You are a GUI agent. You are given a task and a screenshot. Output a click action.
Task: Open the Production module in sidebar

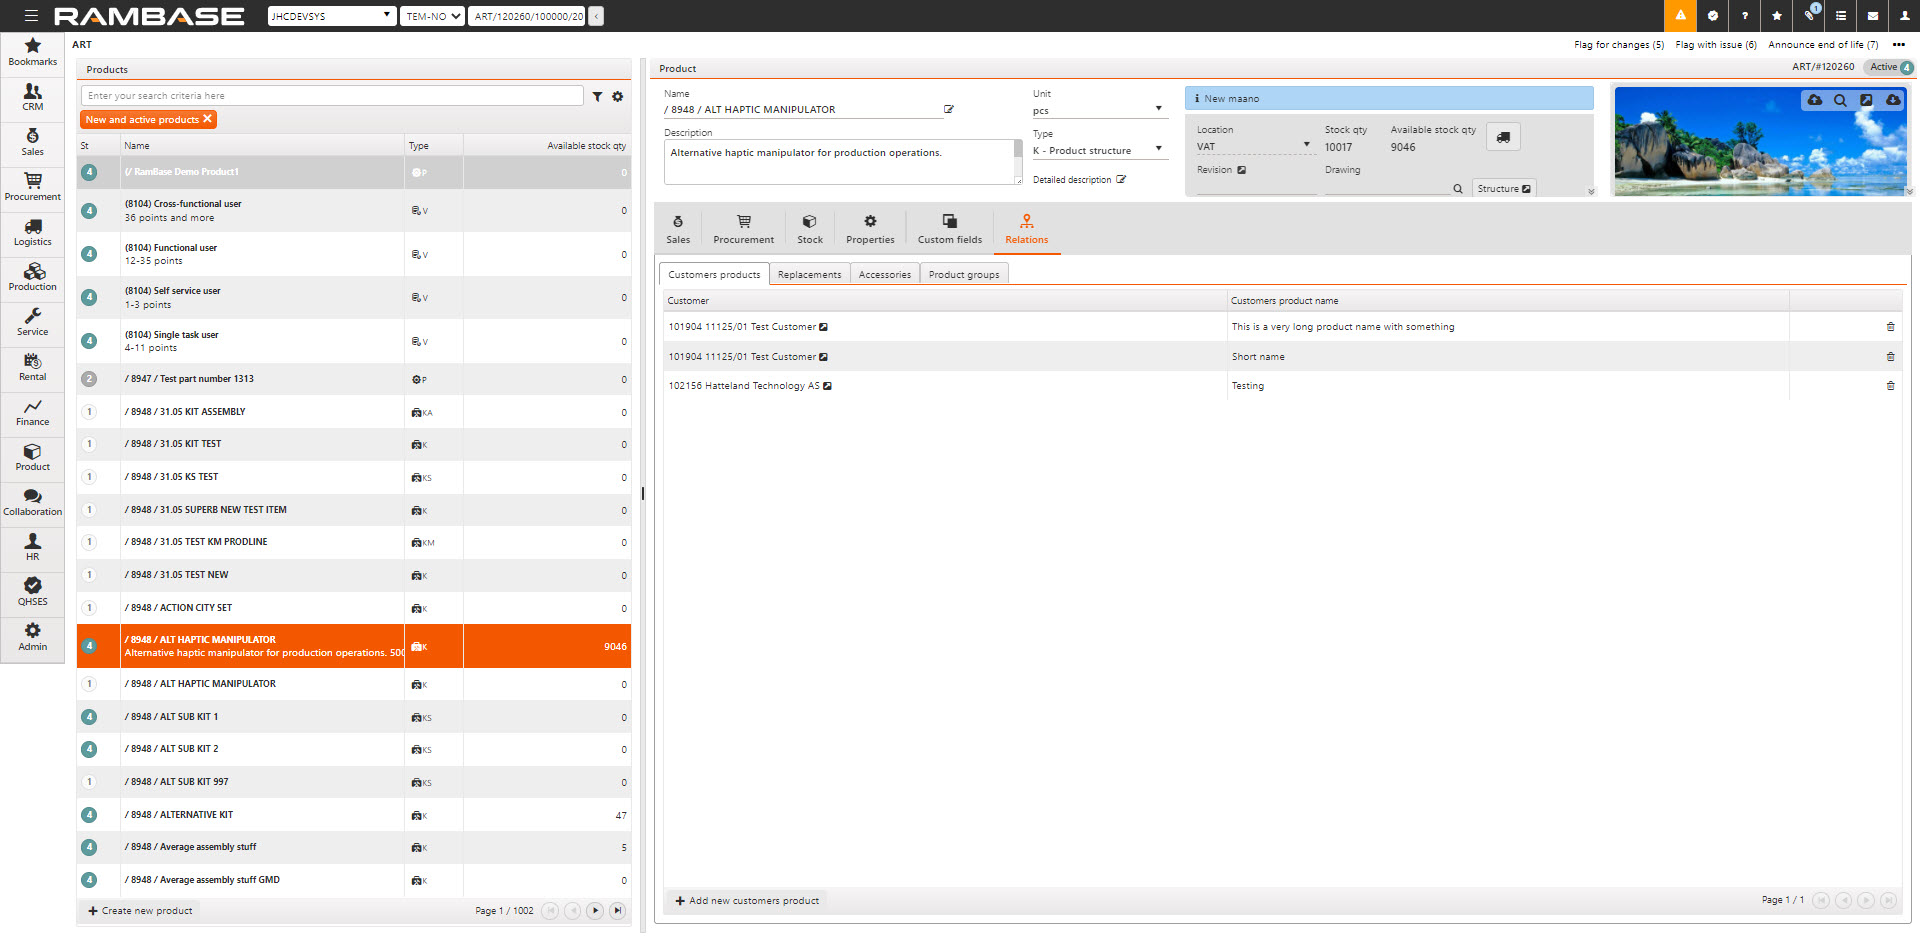(33, 277)
